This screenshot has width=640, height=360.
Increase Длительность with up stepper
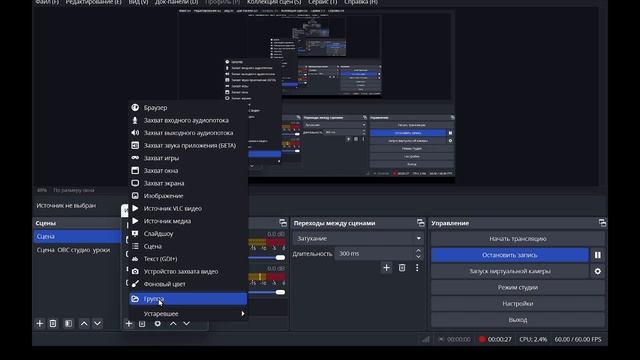click(x=418, y=251)
